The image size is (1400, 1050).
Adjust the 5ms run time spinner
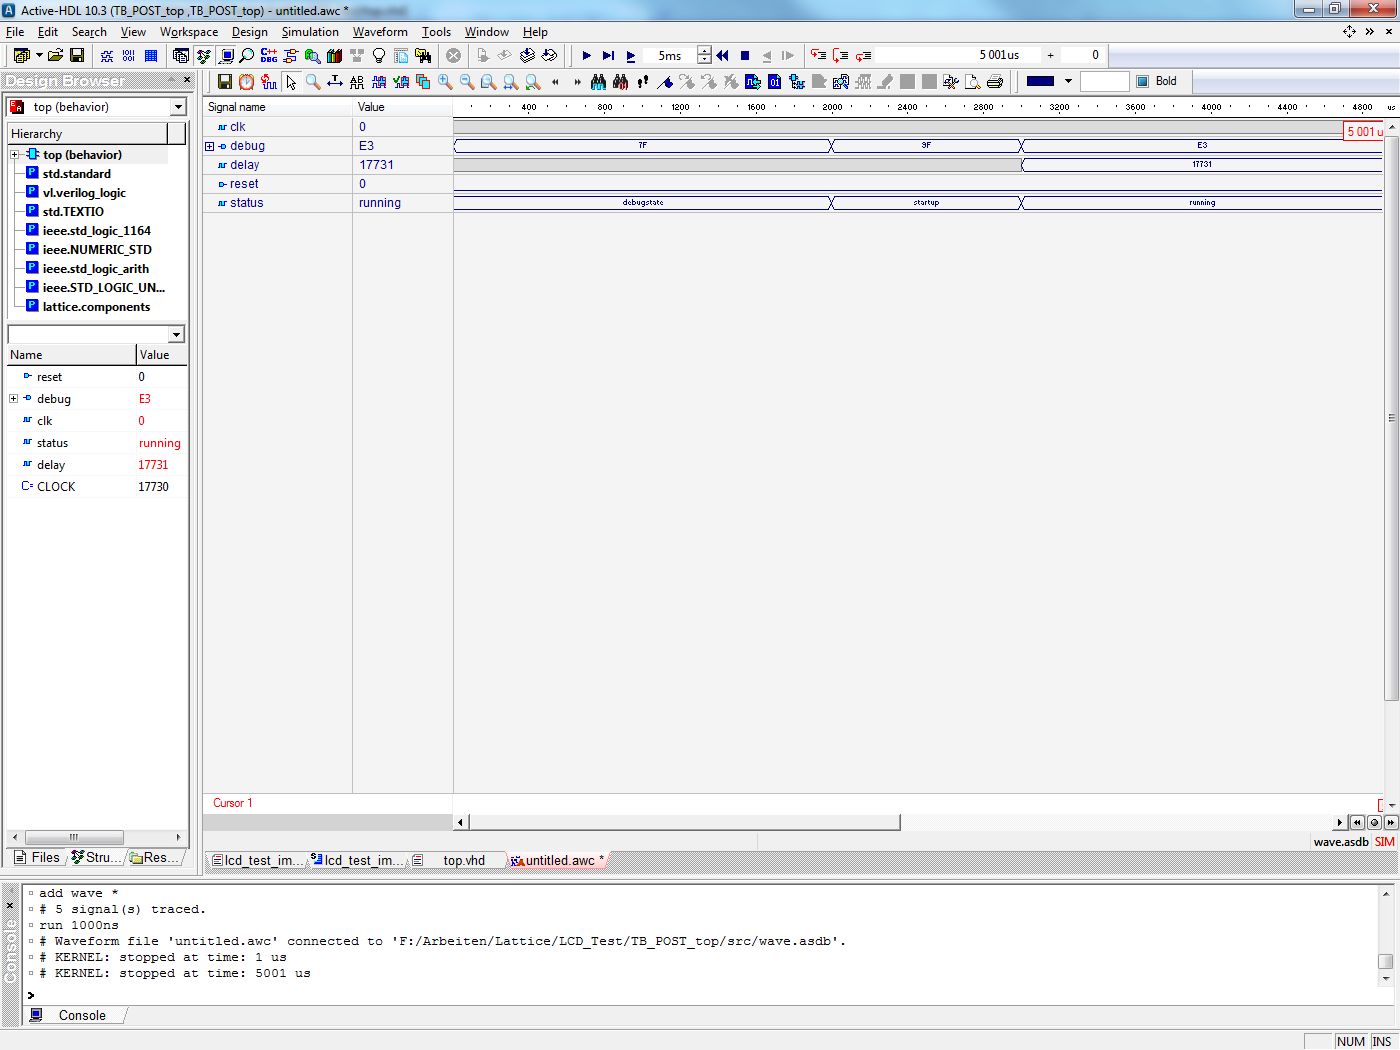(704, 56)
